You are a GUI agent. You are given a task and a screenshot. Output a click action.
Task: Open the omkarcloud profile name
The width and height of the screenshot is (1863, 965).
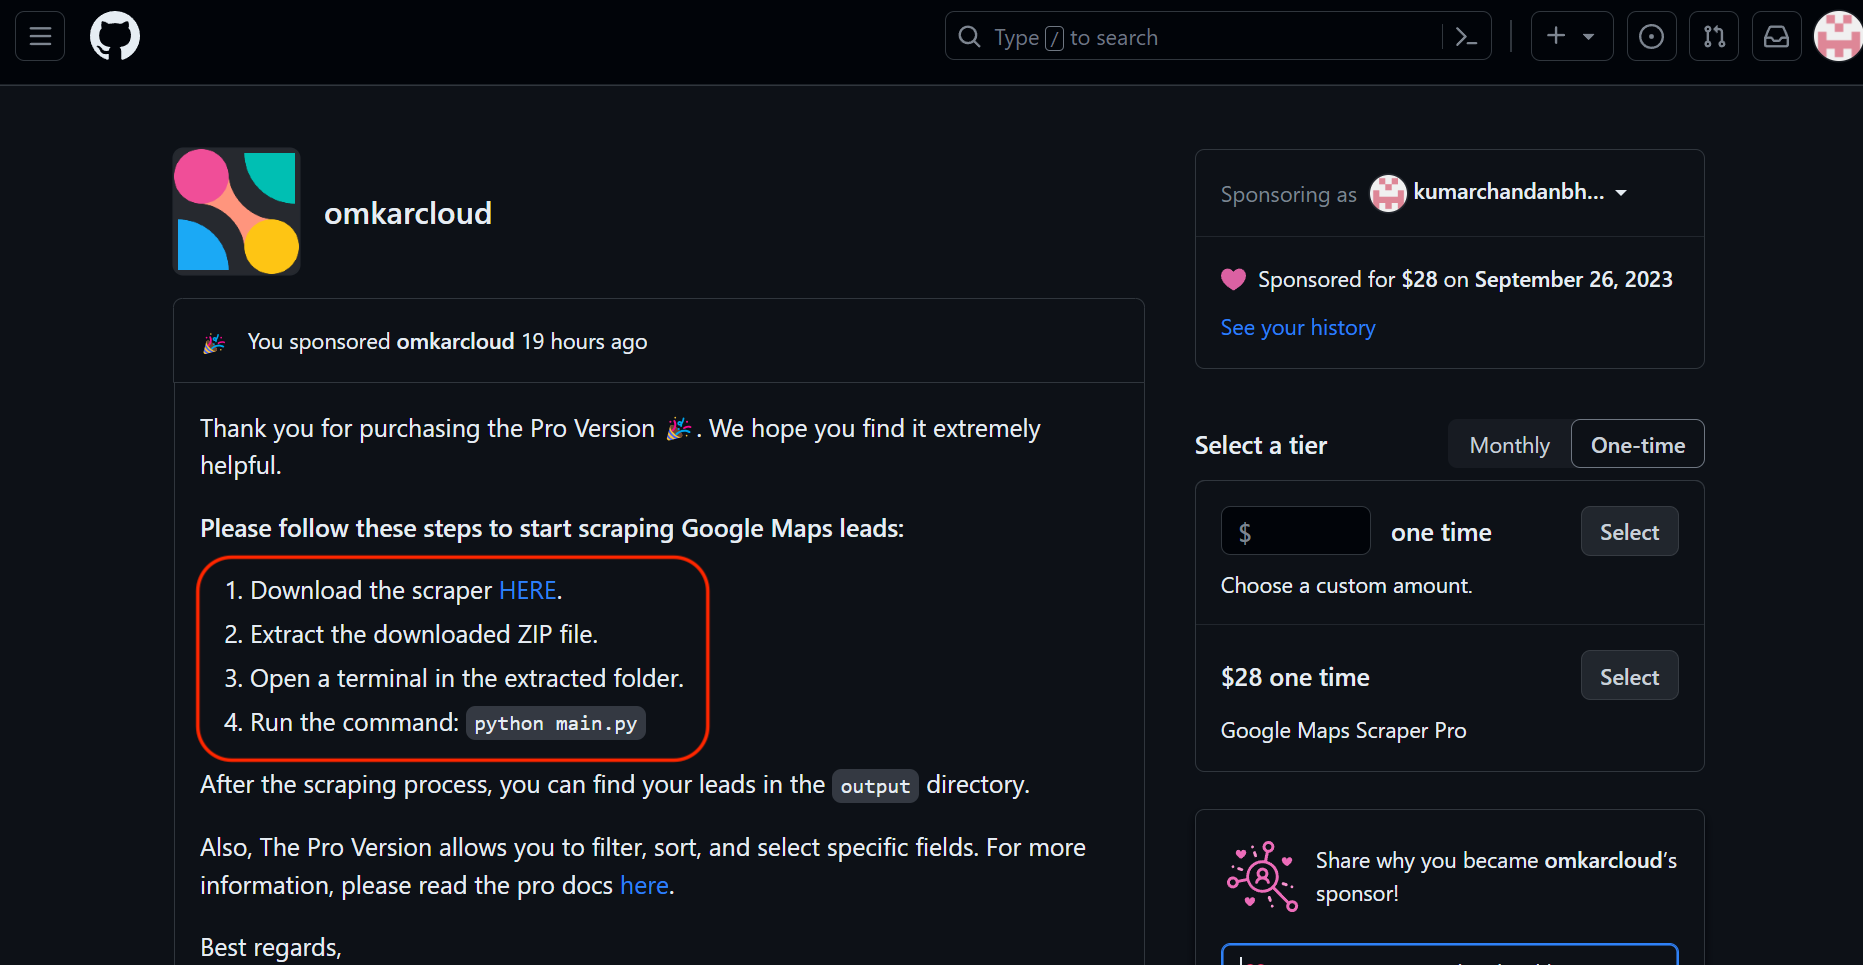tap(408, 213)
